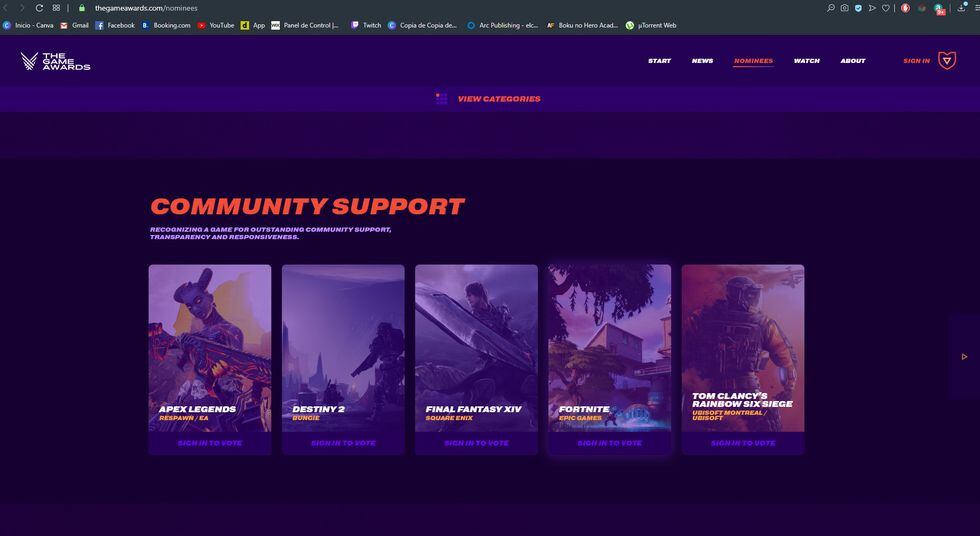This screenshot has width=980, height=536.
Task: Open the browser main menu icon
Action: point(975,8)
